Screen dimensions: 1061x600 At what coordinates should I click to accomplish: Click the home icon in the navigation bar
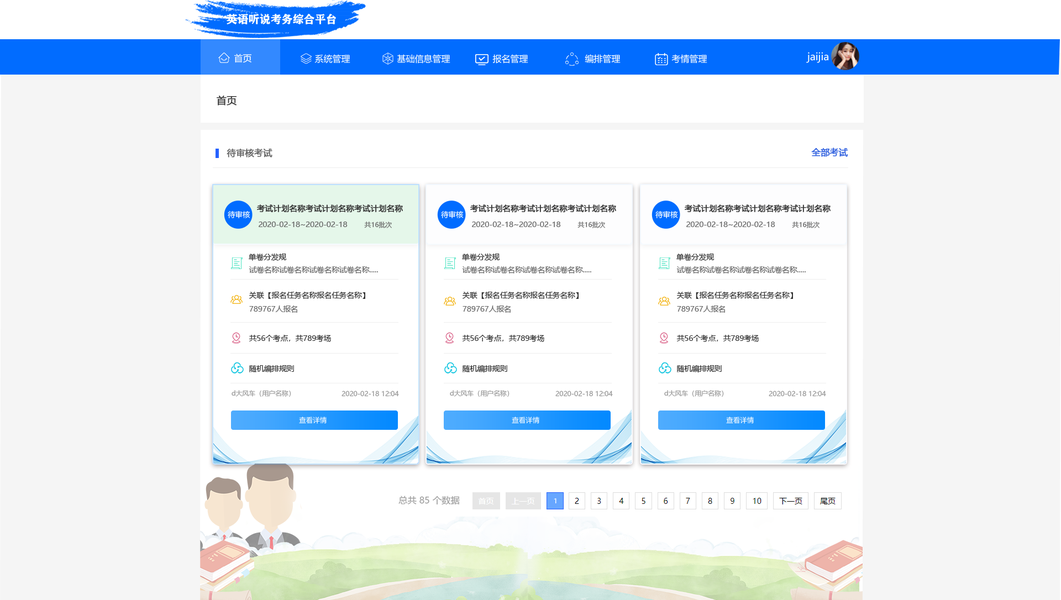point(224,58)
